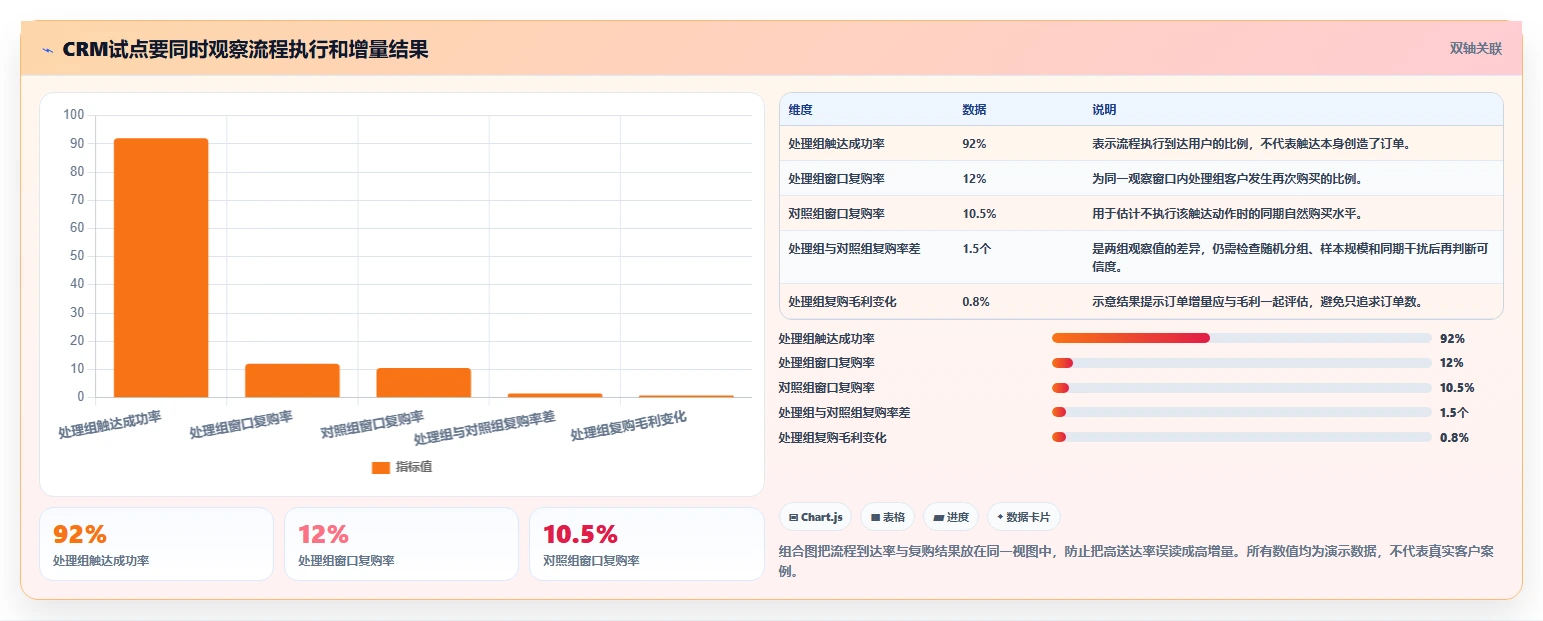Image resolution: width=1543 pixels, height=621 pixels.
Task: Click the 双轴关联 tag in the header
Action: coord(1476,48)
